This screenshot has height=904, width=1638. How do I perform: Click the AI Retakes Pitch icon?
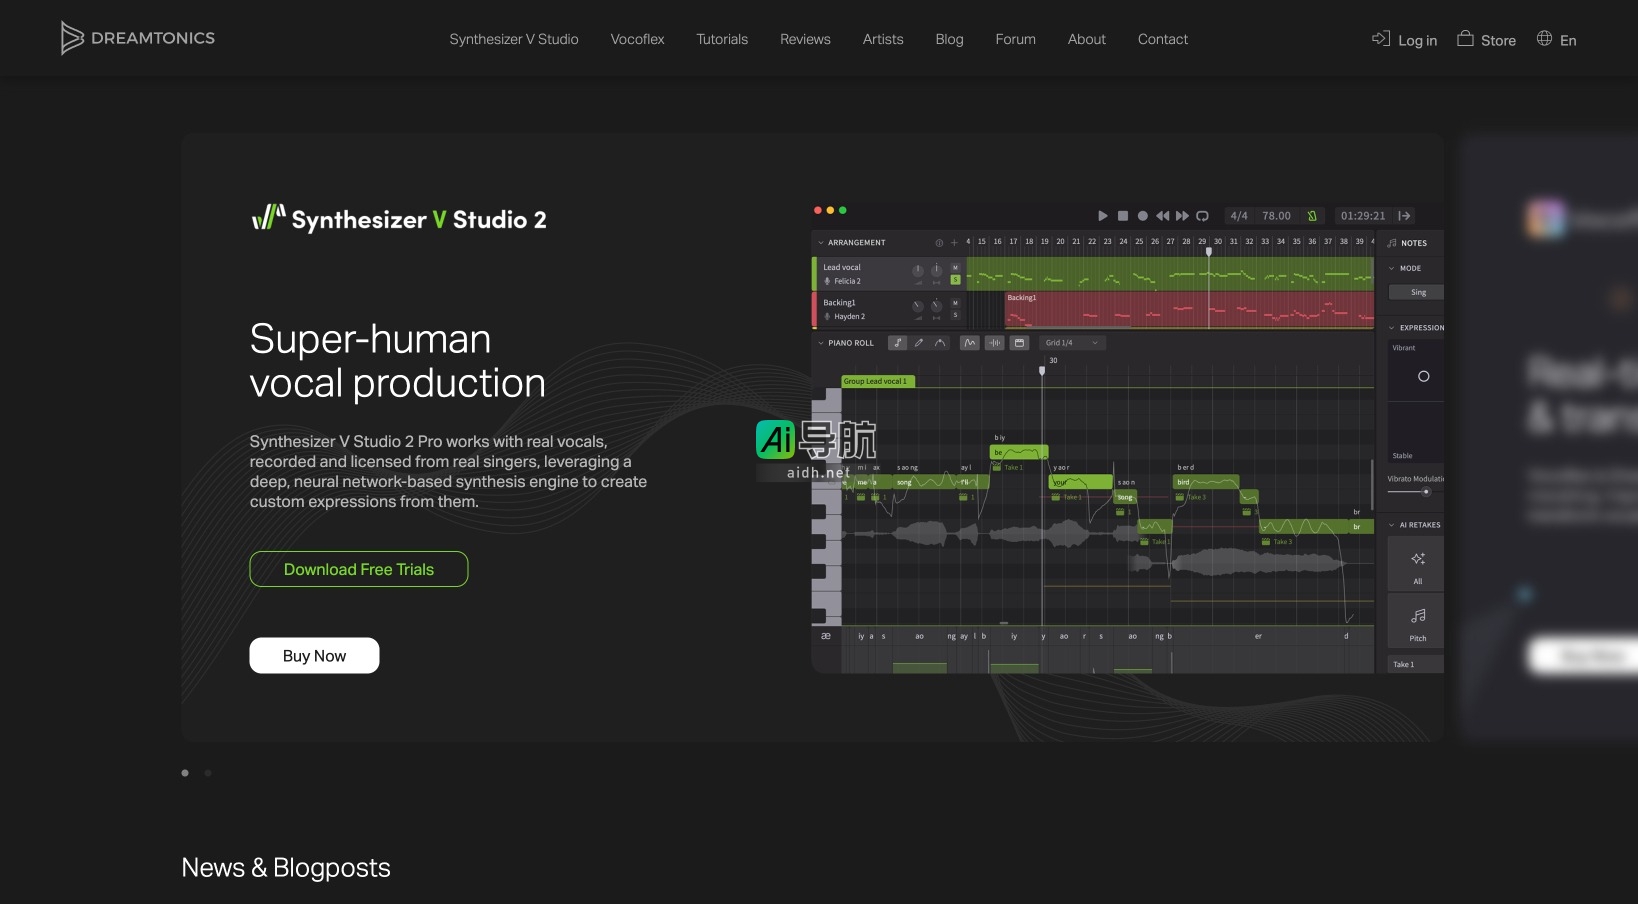[1417, 616]
